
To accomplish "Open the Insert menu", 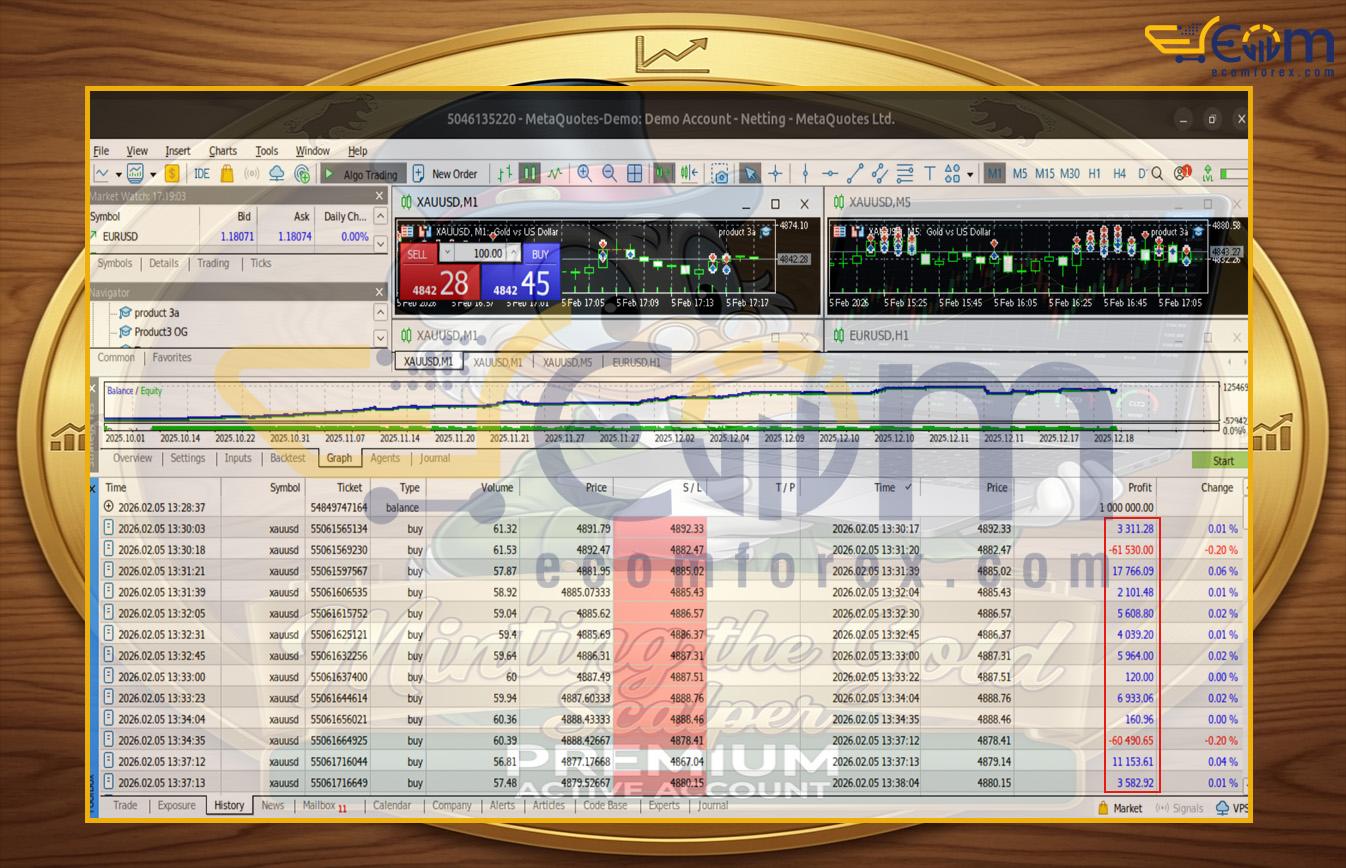I will [178, 151].
